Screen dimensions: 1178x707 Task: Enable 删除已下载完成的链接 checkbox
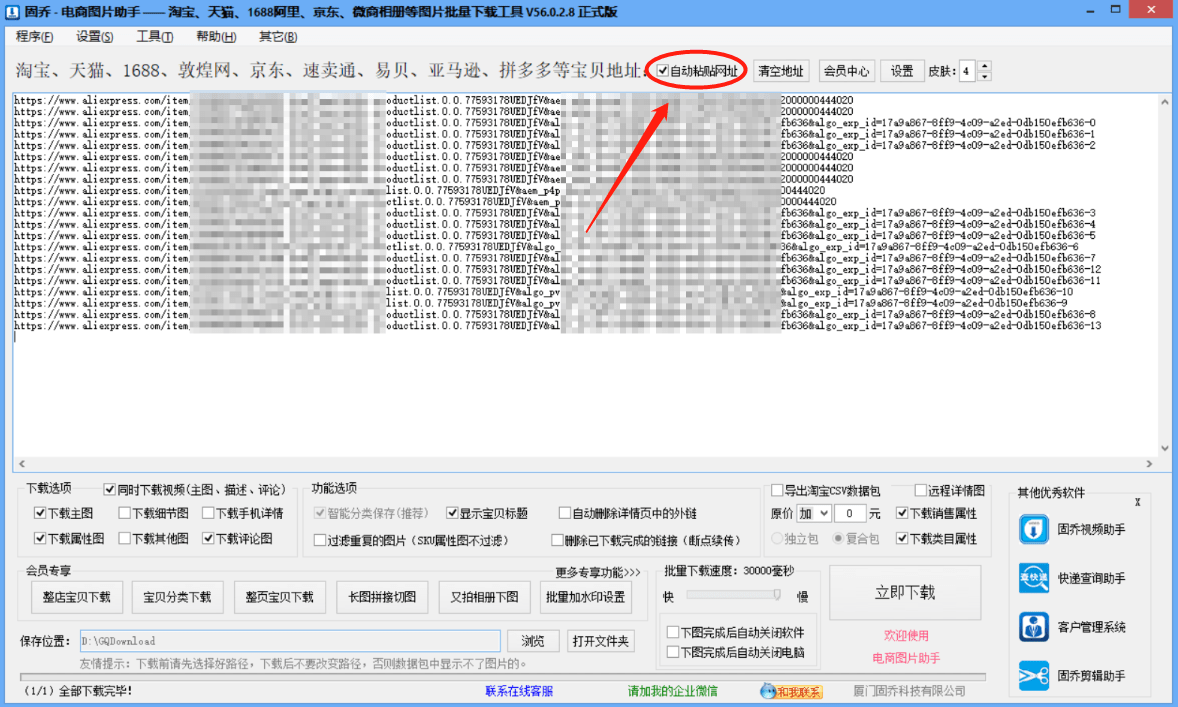557,540
